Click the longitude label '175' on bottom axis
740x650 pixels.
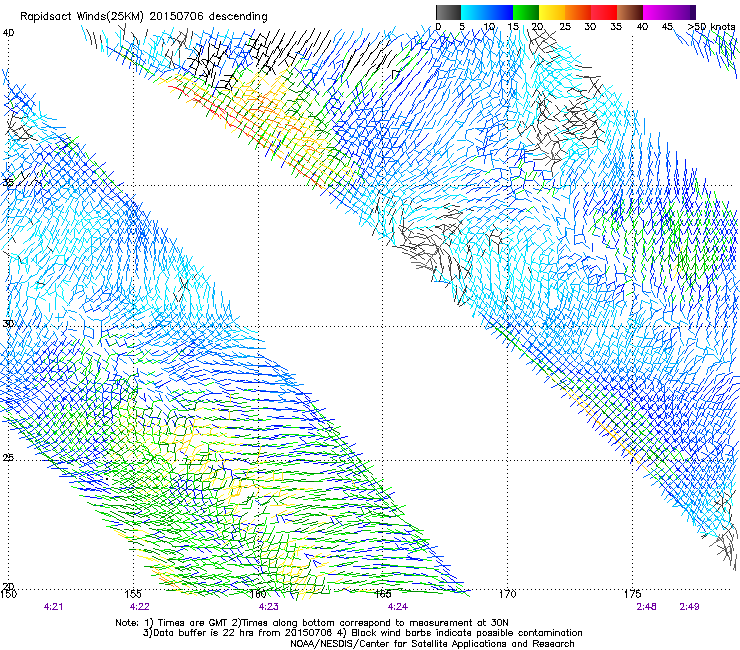632,594
